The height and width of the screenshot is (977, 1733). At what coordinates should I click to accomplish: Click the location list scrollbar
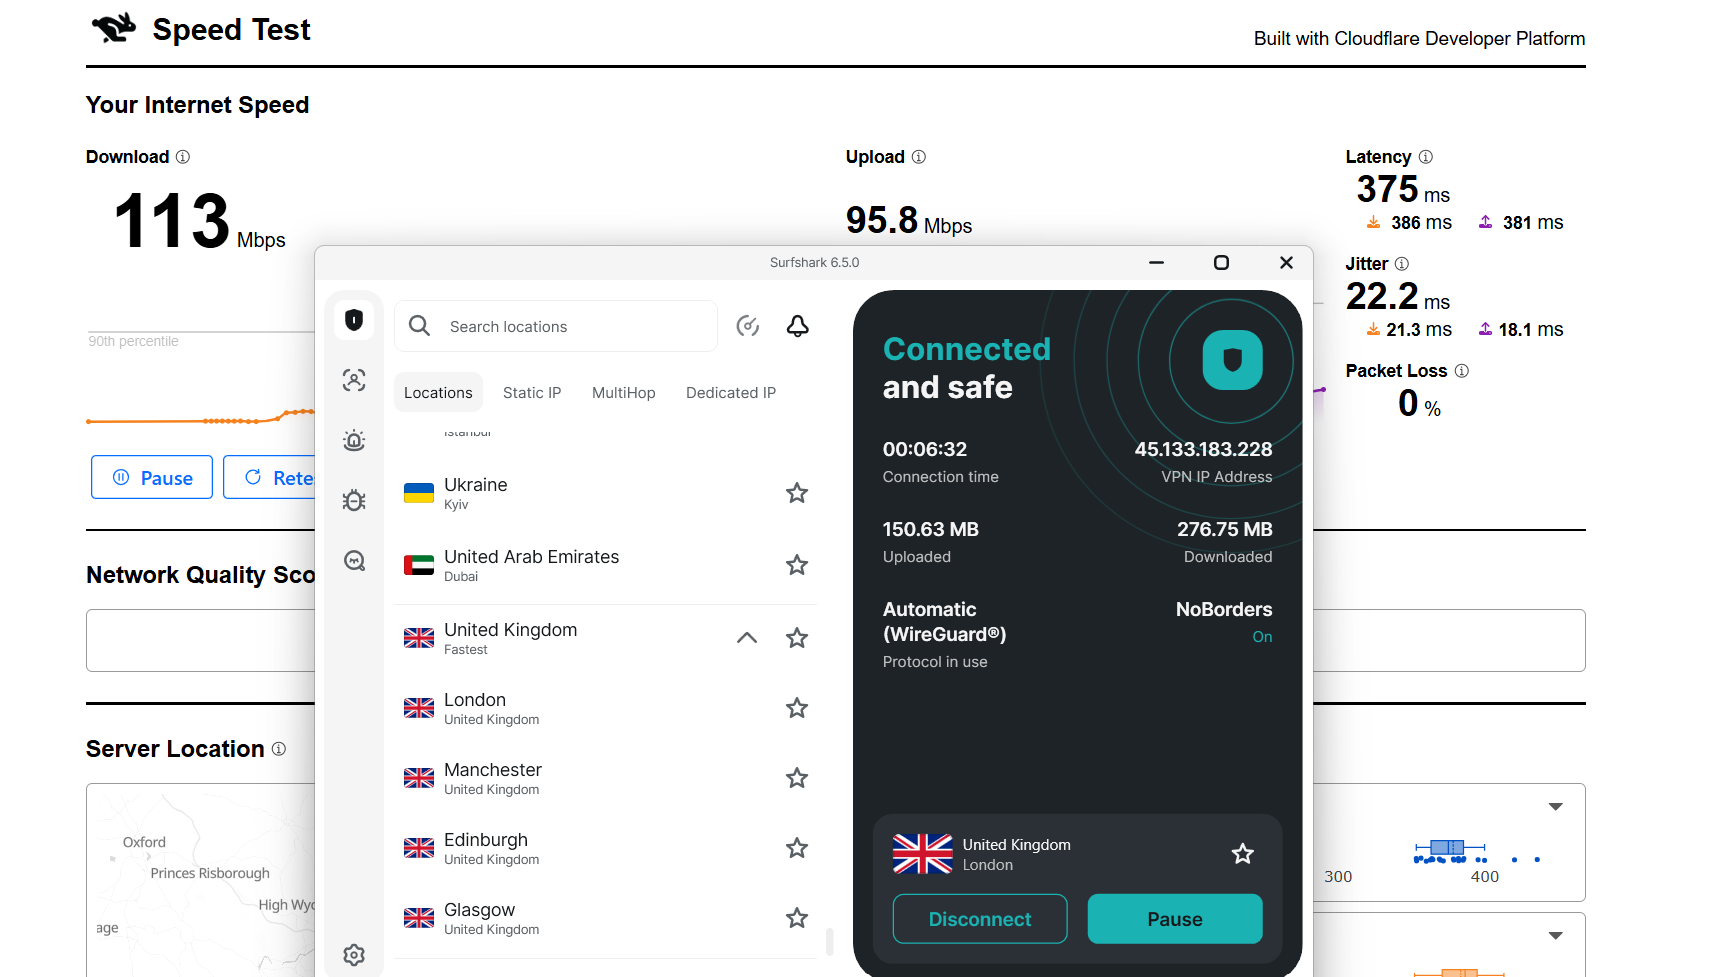pyautogui.click(x=829, y=941)
